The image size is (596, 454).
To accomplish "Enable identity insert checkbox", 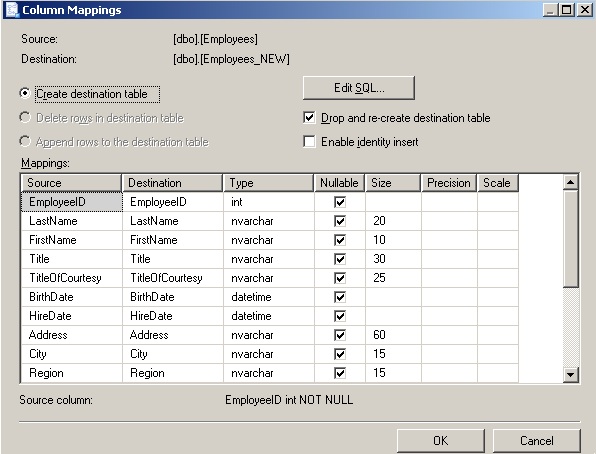I will 309,141.
